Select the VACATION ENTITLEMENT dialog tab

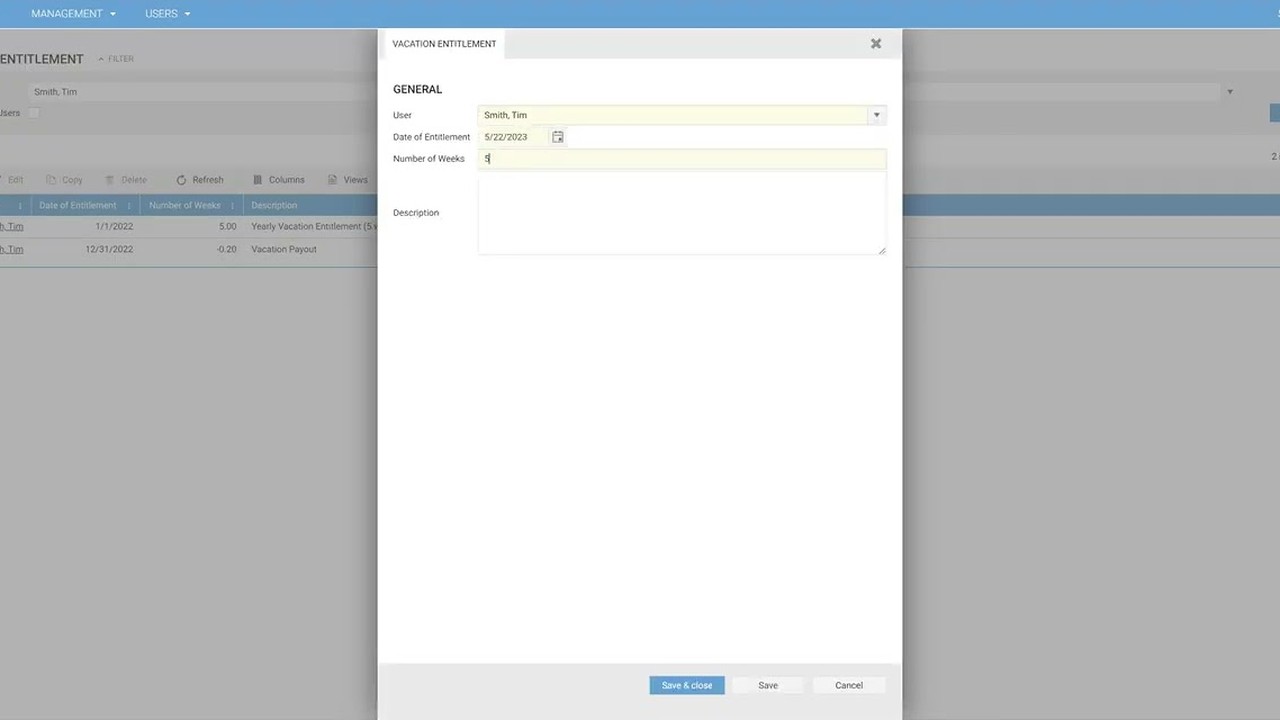pyautogui.click(x=444, y=44)
